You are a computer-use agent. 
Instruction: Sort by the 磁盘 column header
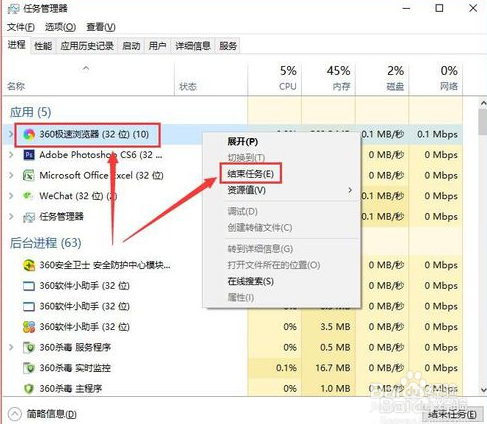[x=382, y=79]
